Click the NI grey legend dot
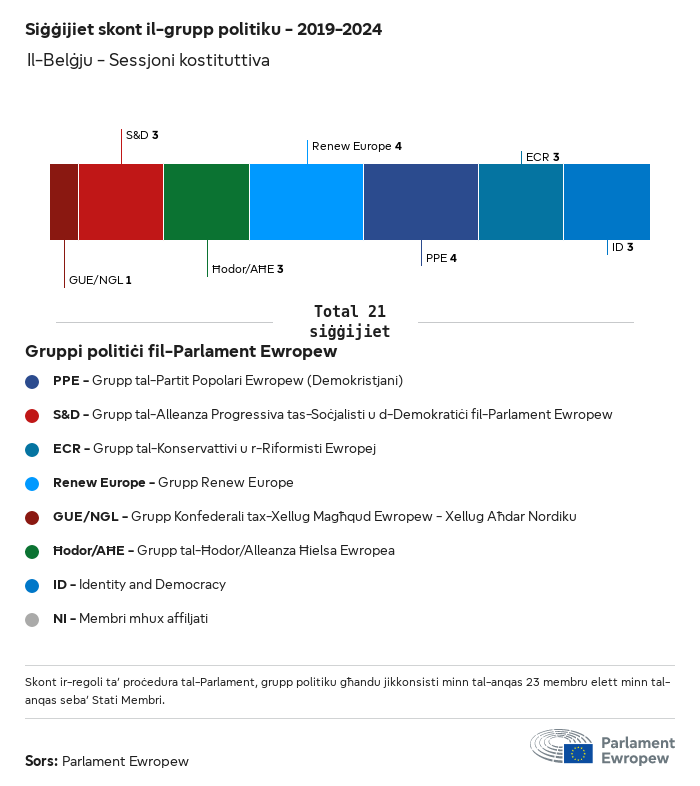This screenshot has width=700, height=786. click(32, 619)
